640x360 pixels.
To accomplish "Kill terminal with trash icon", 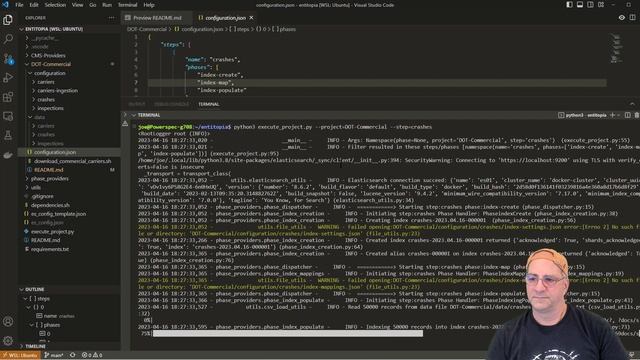I will point(636,115).
